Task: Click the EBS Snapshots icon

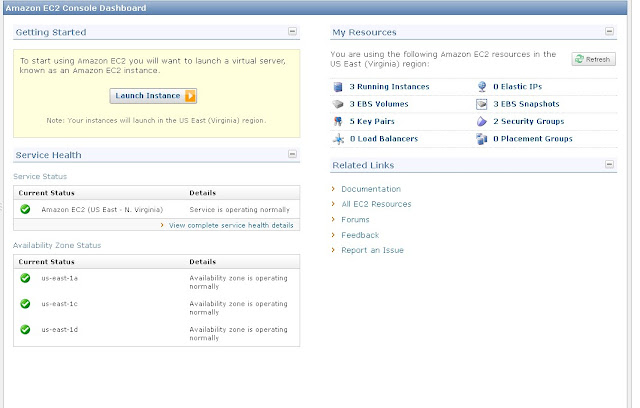Action: (x=482, y=104)
